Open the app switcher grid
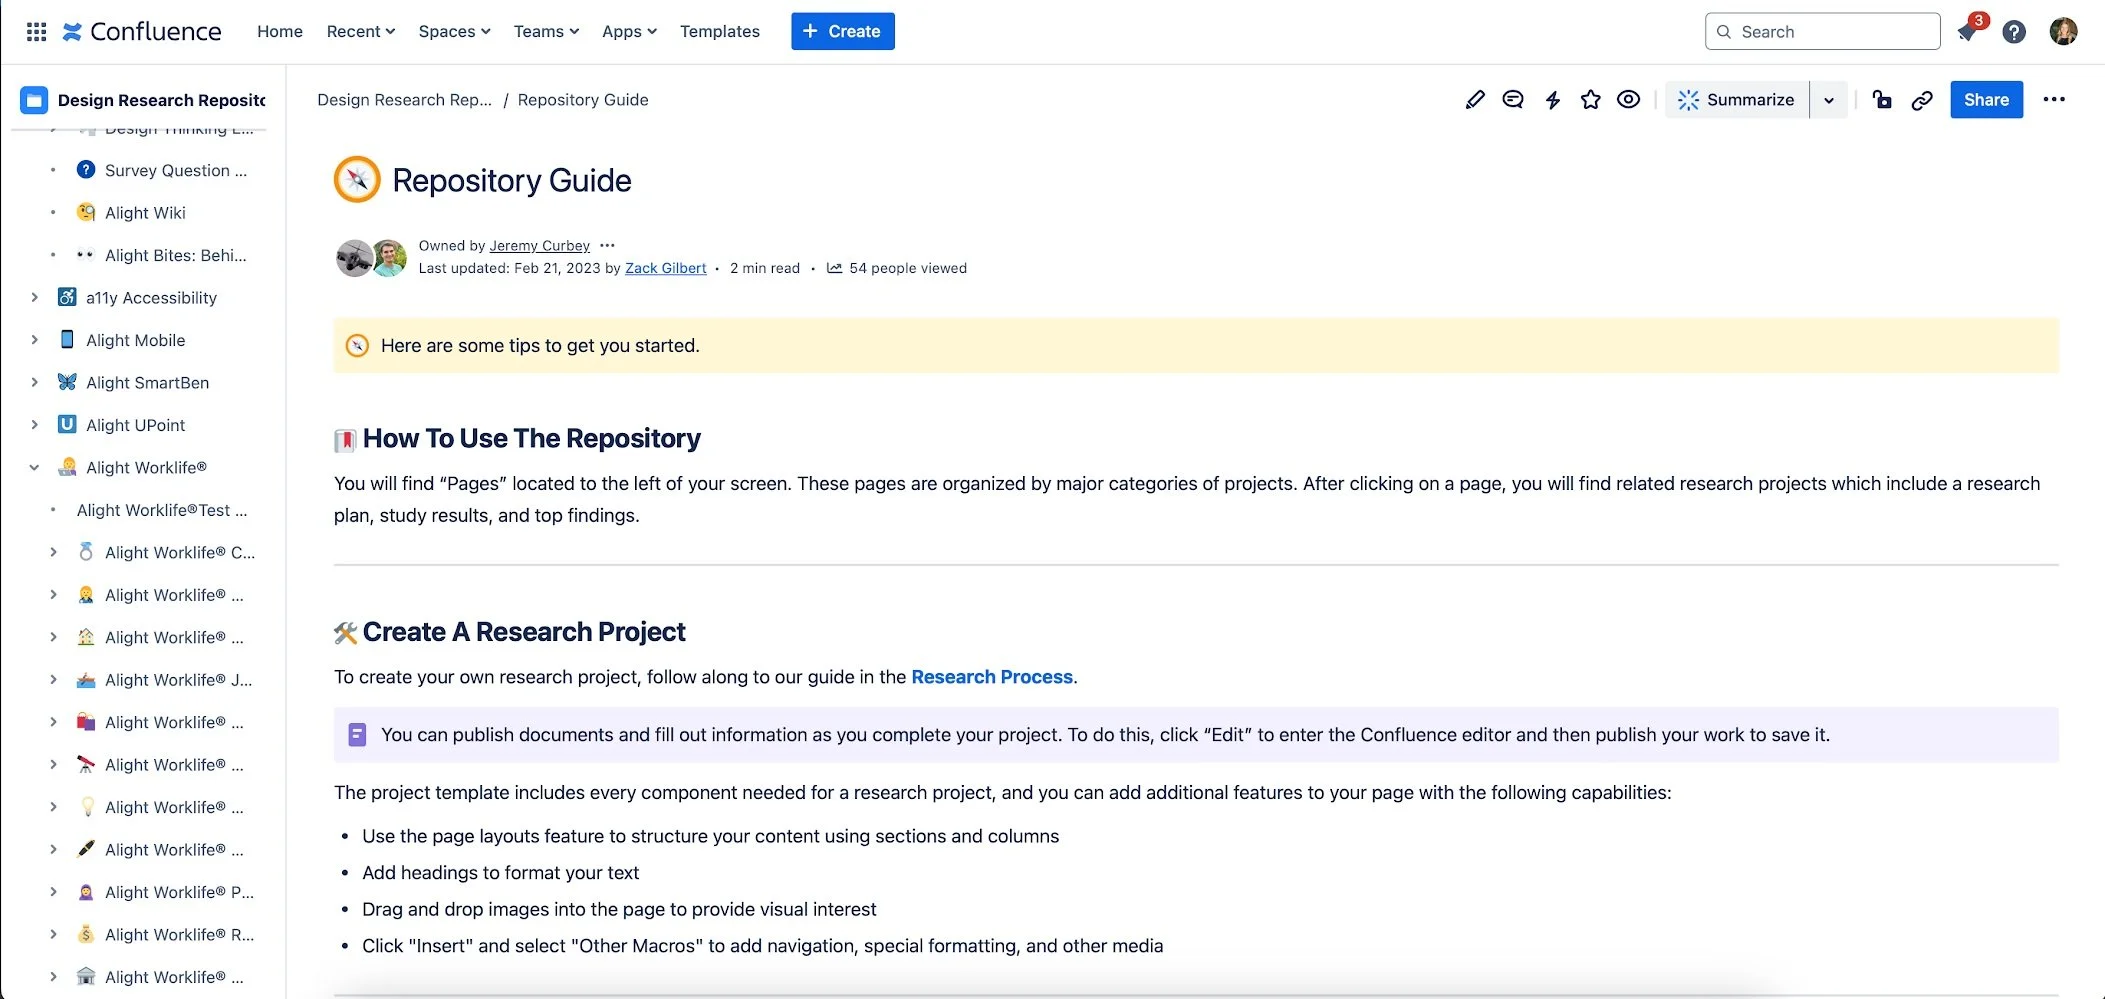Screen dimensions: 2105x999 [x=36, y=32]
